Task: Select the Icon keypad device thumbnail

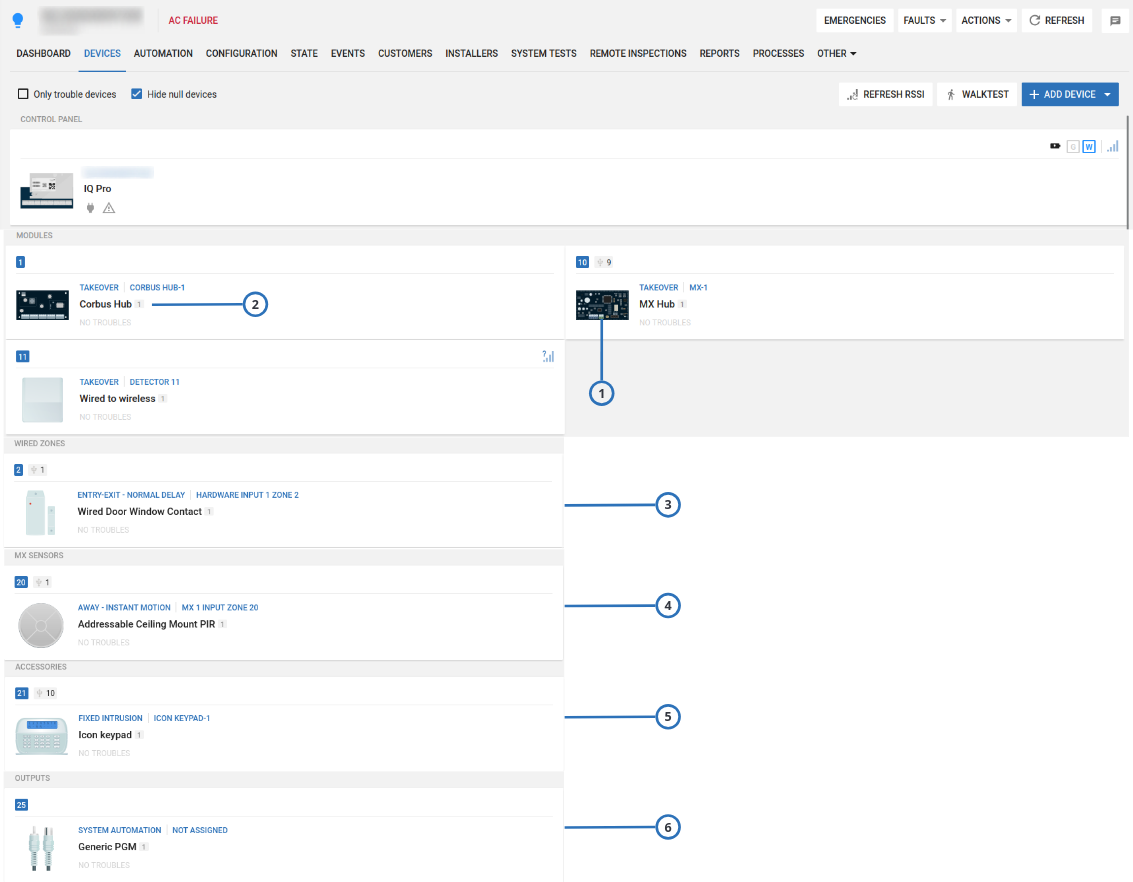Action: tap(42, 736)
